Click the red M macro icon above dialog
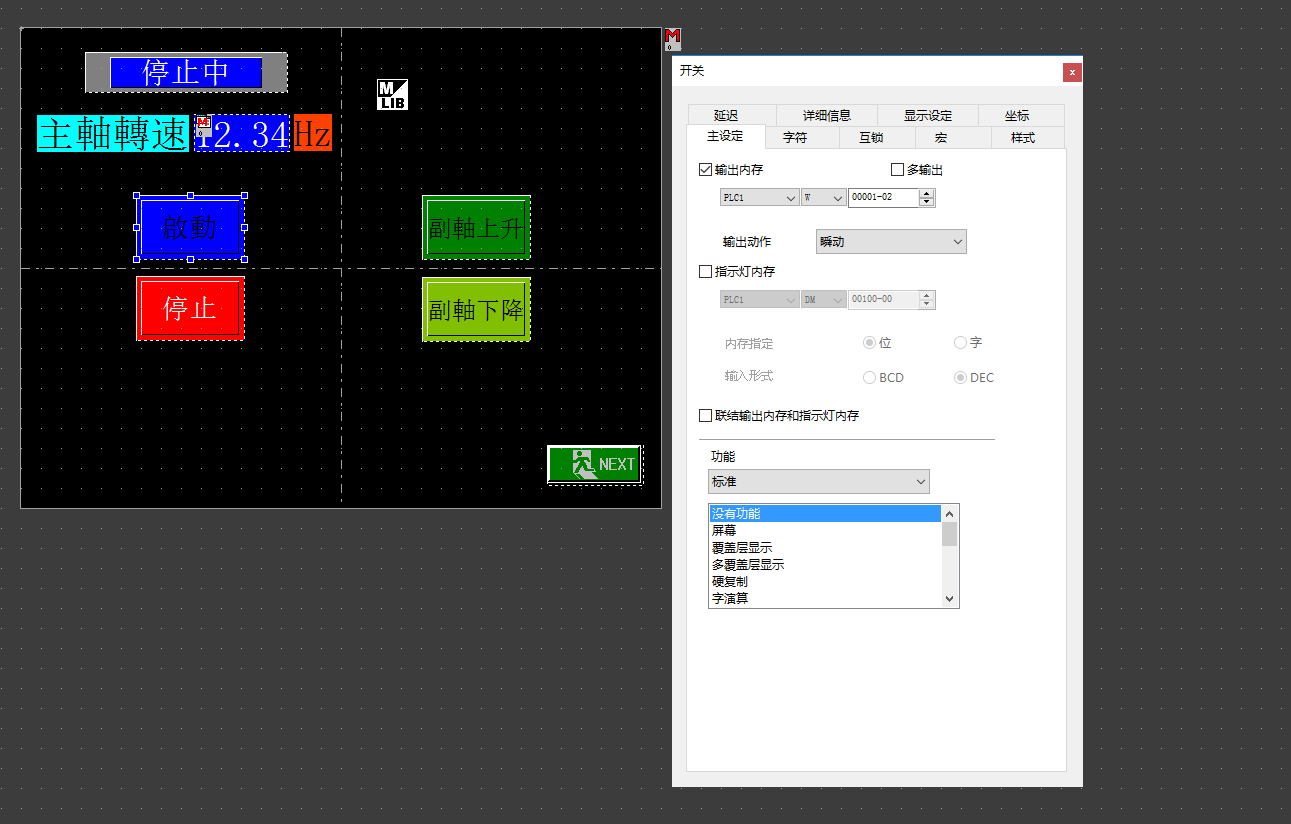The height and width of the screenshot is (824, 1291). [x=672, y=38]
